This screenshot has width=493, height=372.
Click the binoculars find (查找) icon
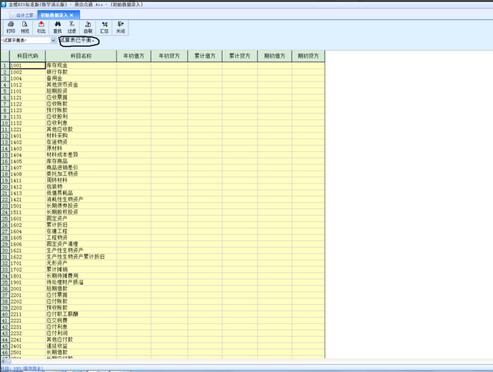point(58,27)
